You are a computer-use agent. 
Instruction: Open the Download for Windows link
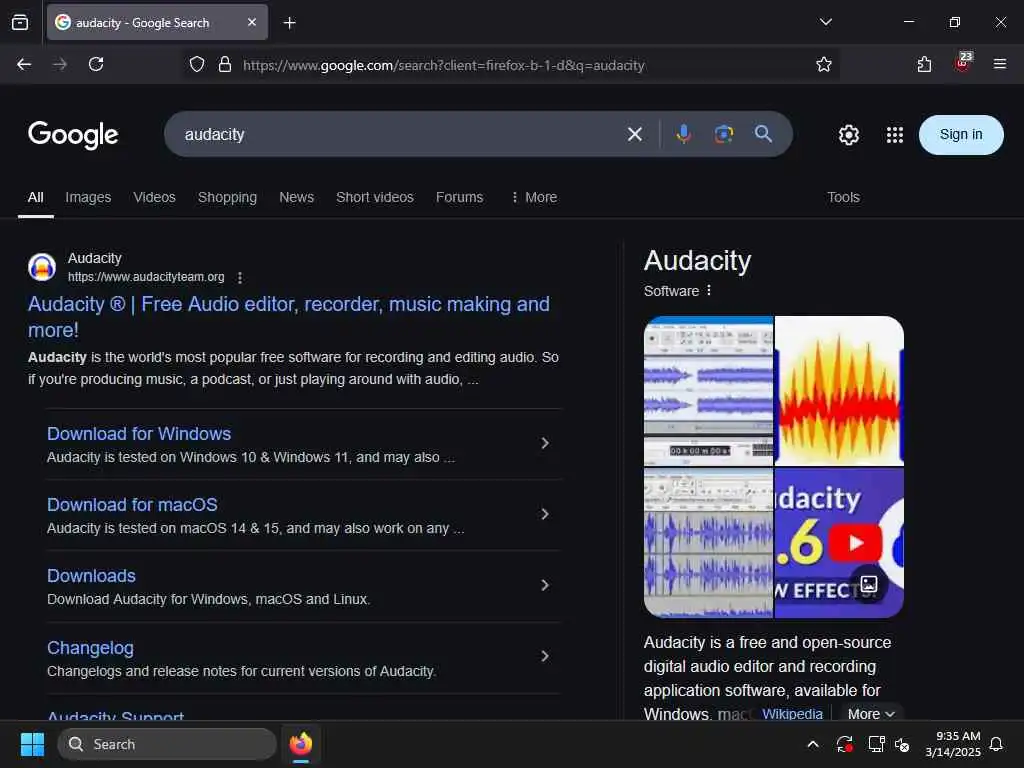(x=139, y=434)
